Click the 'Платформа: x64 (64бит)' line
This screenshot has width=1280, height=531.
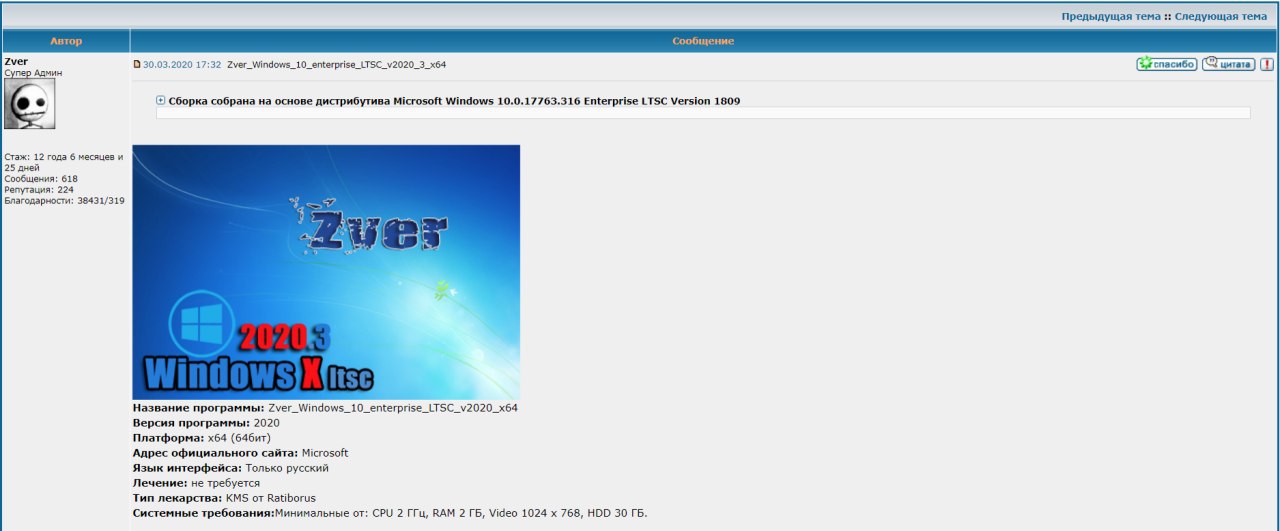[x=202, y=438]
